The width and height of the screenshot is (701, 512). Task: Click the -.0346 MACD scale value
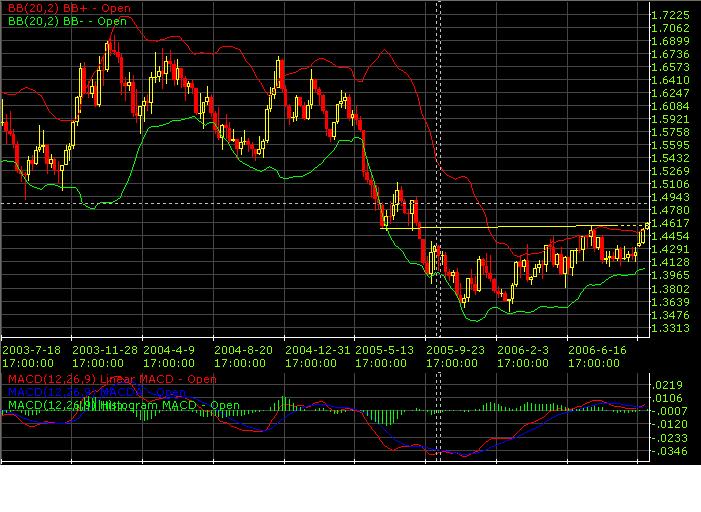668,451
